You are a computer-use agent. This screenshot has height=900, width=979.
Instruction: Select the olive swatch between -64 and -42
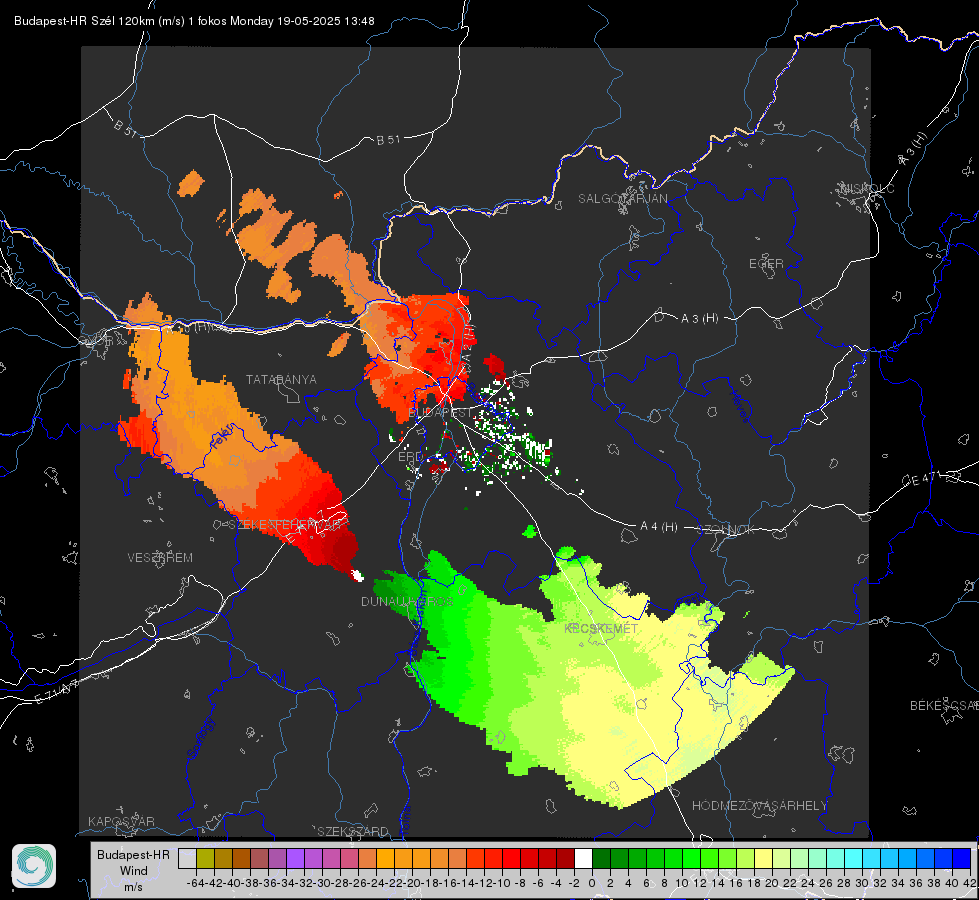coord(205,859)
